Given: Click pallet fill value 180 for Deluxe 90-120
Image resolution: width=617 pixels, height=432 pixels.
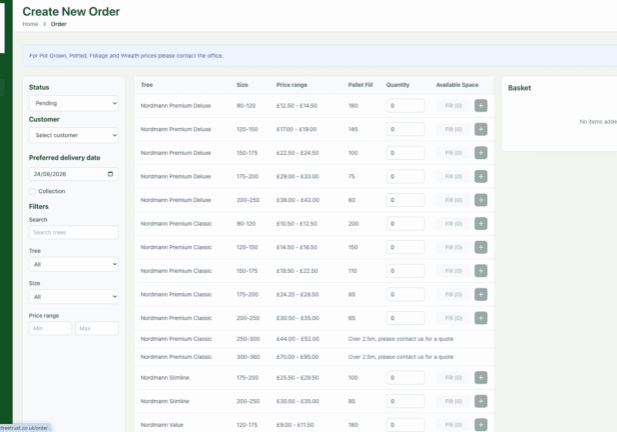Looking at the screenshot, I should pyautogui.click(x=353, y=105).
